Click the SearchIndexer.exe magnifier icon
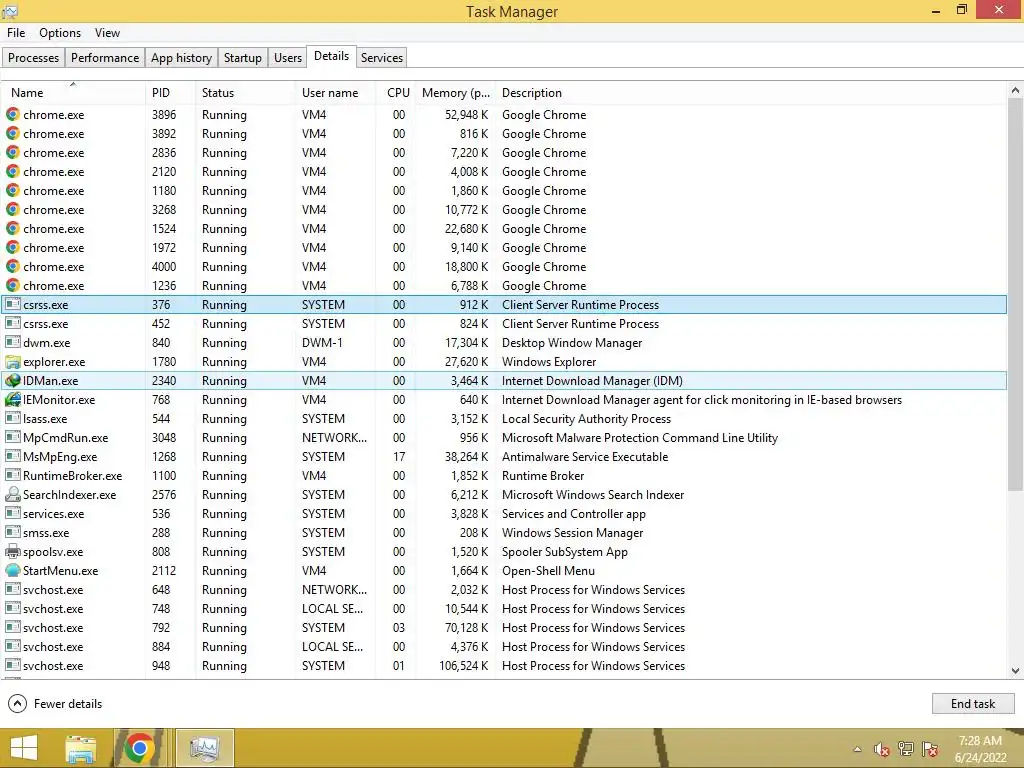Screen dimensions: 1024x768 (x=12, y=494)
